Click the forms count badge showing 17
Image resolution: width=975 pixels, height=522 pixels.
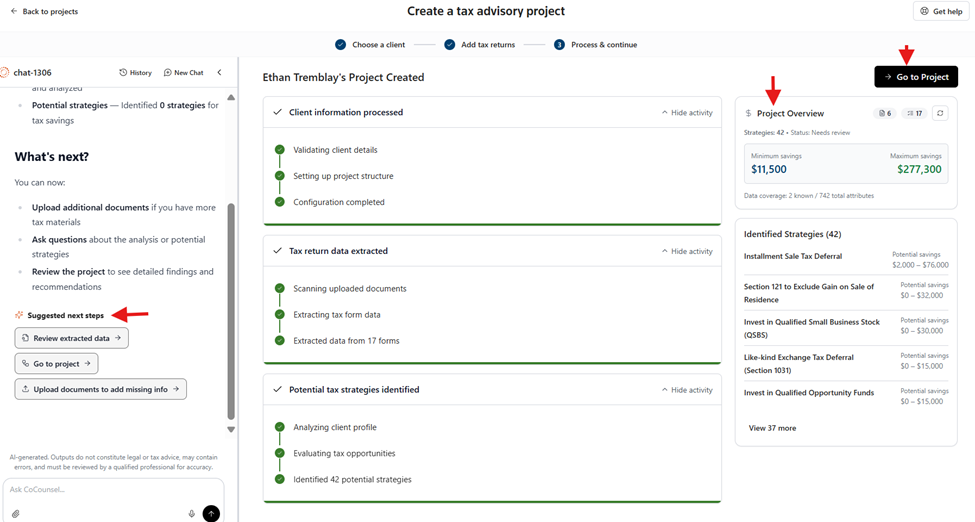tap(914, 114)
